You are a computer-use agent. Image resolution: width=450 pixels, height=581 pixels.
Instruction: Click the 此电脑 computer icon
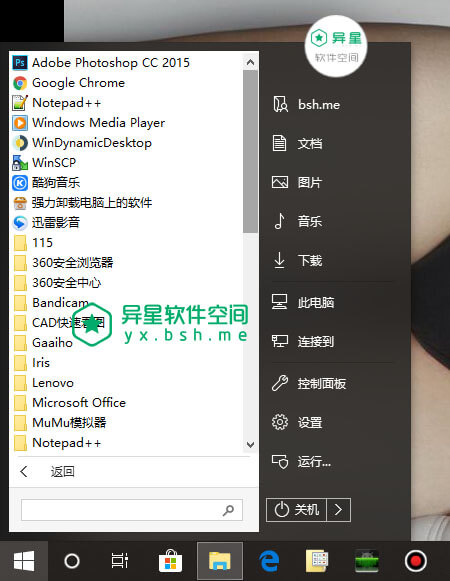[279, 302]
